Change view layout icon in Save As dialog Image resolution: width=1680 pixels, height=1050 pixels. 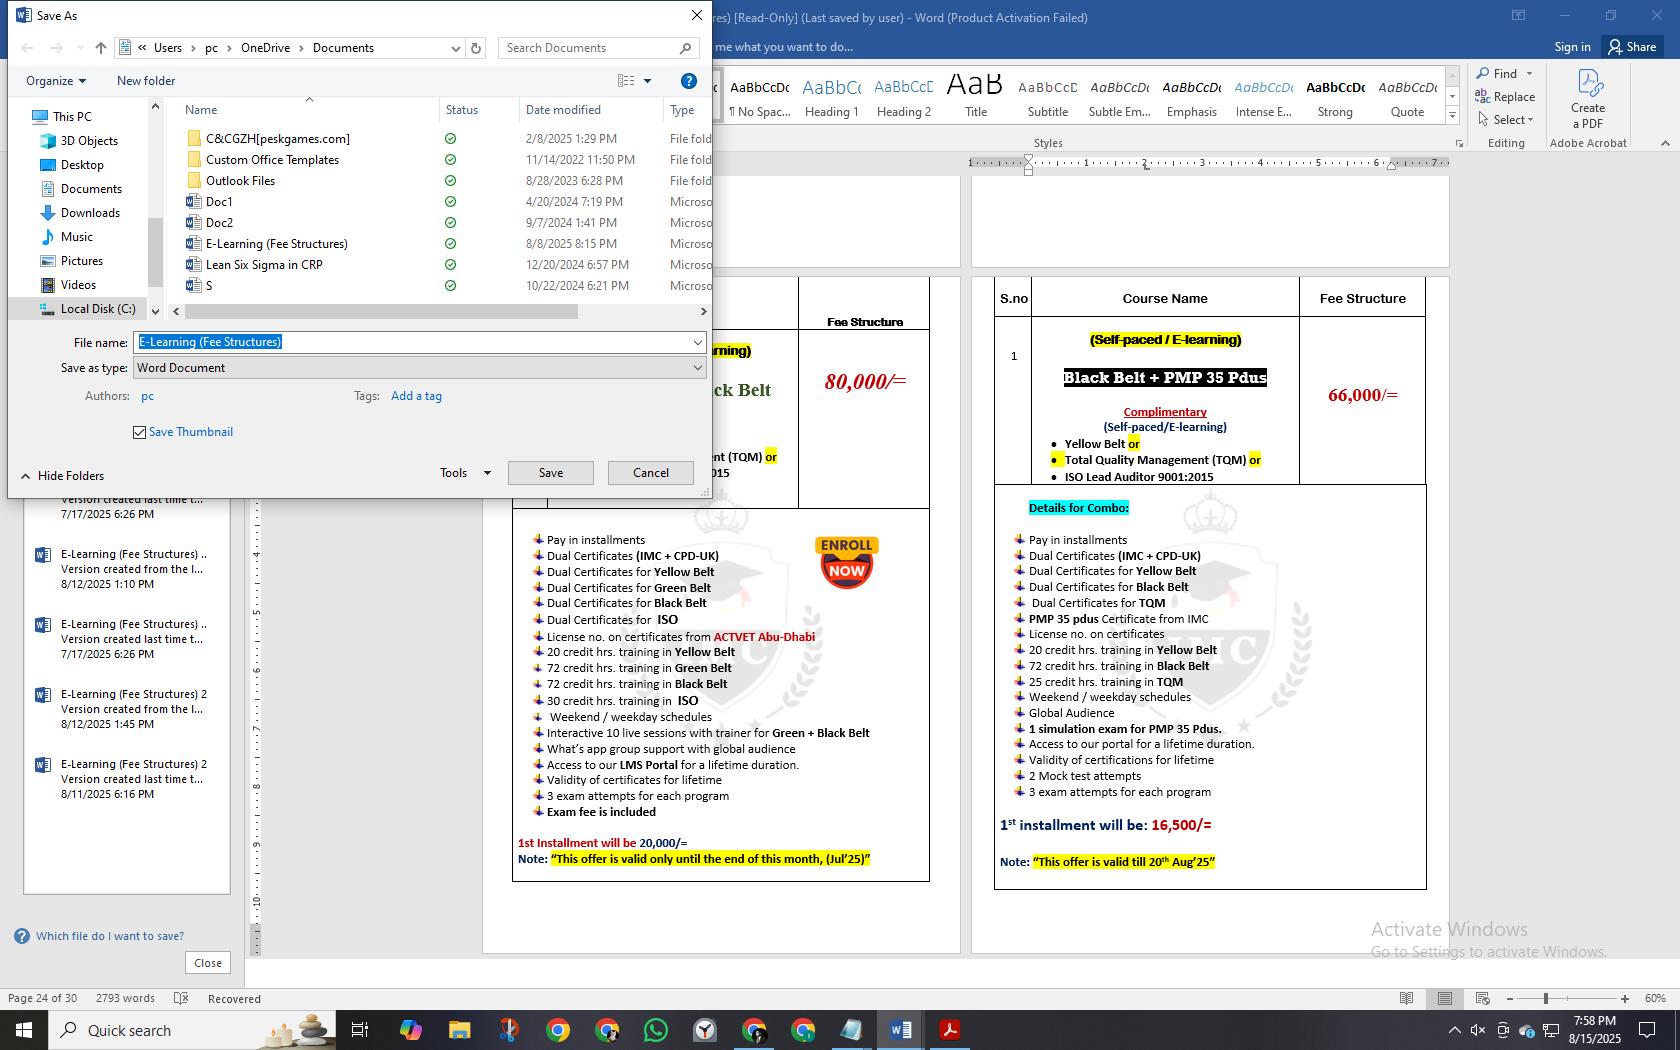[626, 81]
